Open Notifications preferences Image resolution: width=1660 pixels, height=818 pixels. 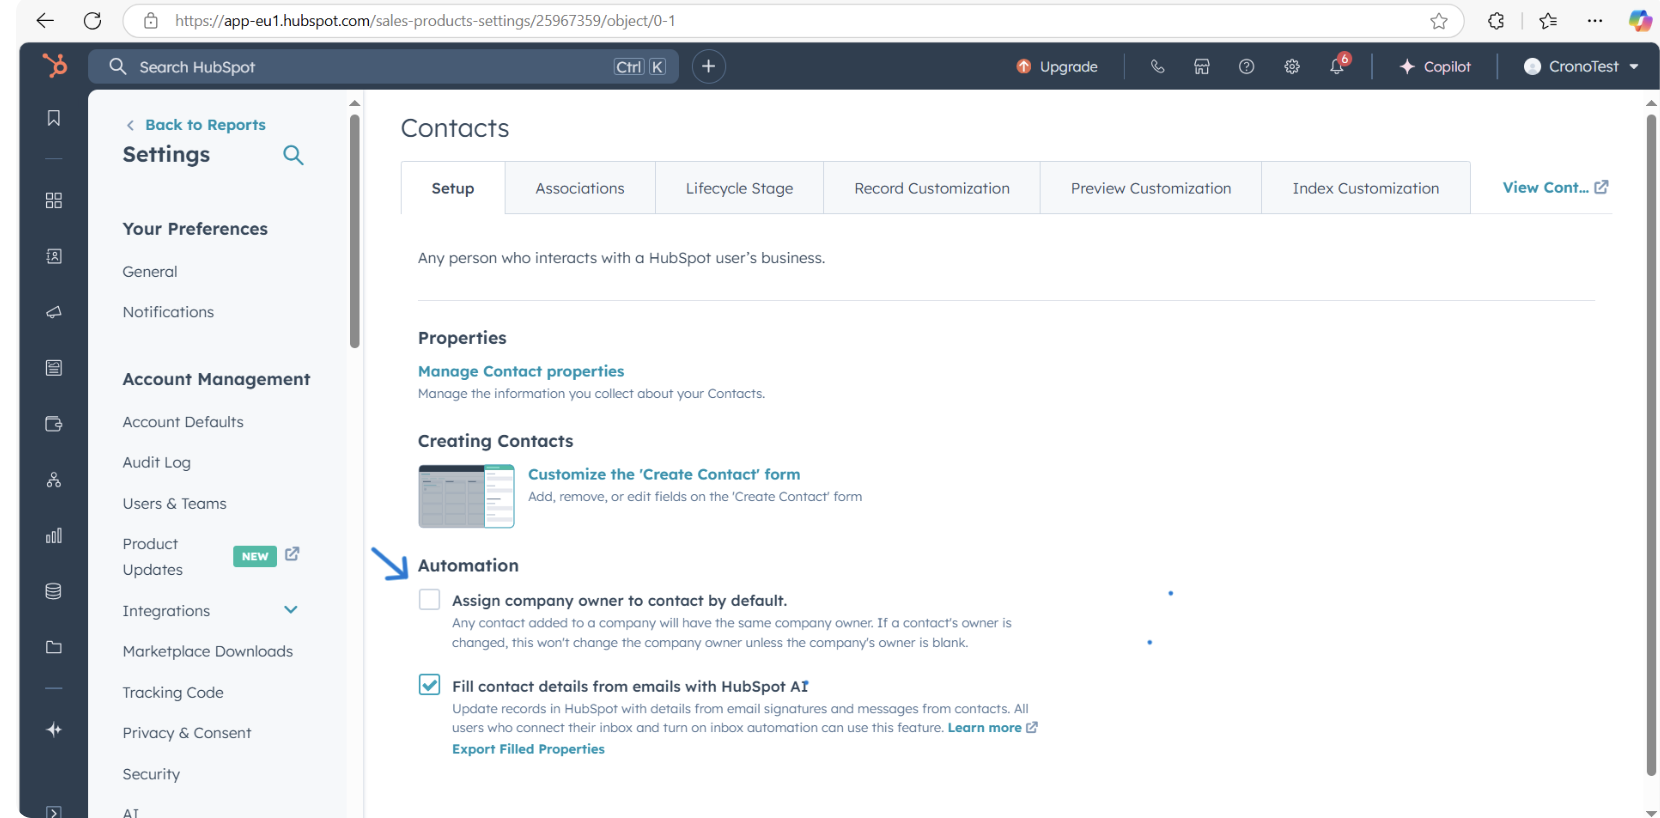click(x=168, y=312)
